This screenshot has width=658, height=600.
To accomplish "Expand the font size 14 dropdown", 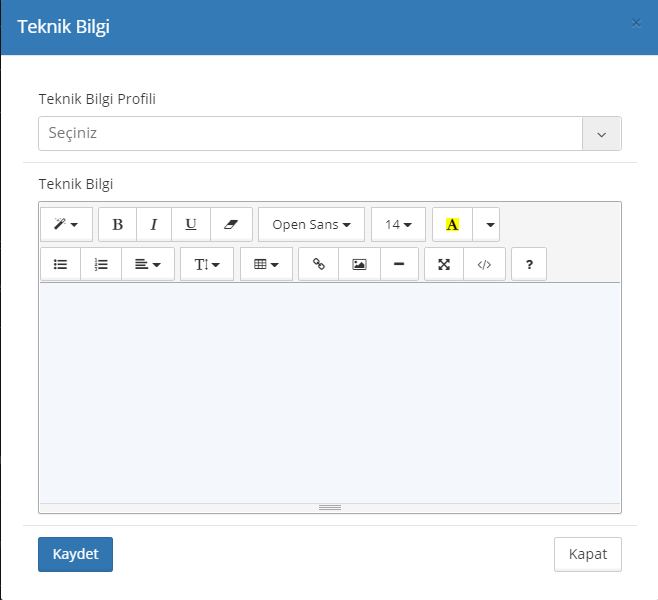I will click(x=398, y=225).
